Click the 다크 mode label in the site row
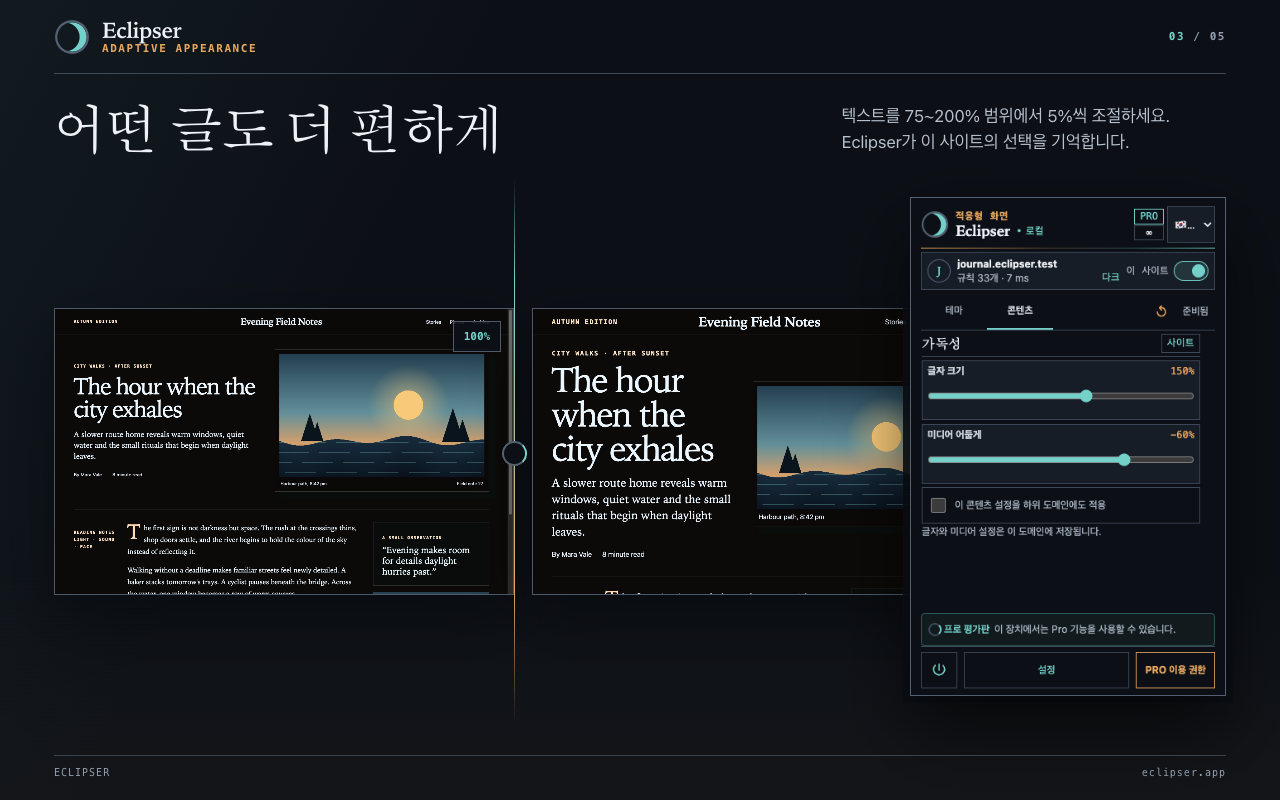The image size is (1280, 800). click(x=1110, y=277)
